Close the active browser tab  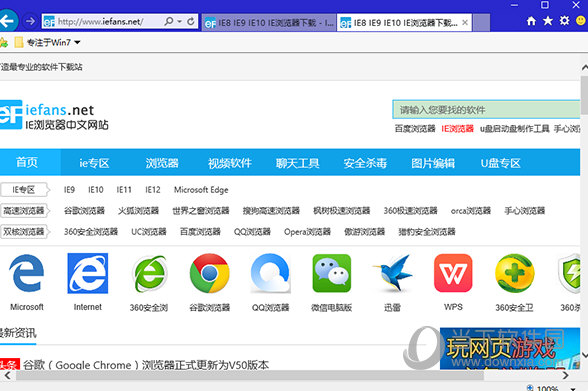pyautogui.click(x=465, y=23)
